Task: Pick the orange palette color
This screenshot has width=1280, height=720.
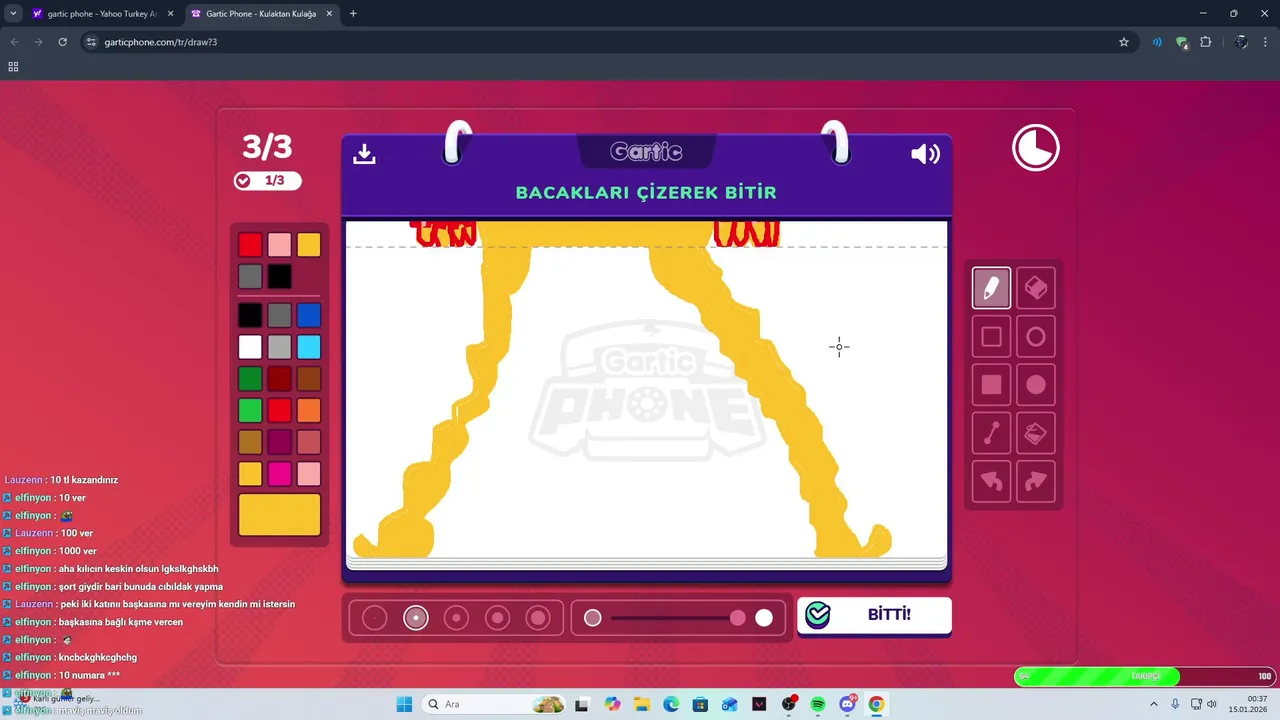Action: coord(309,410)
